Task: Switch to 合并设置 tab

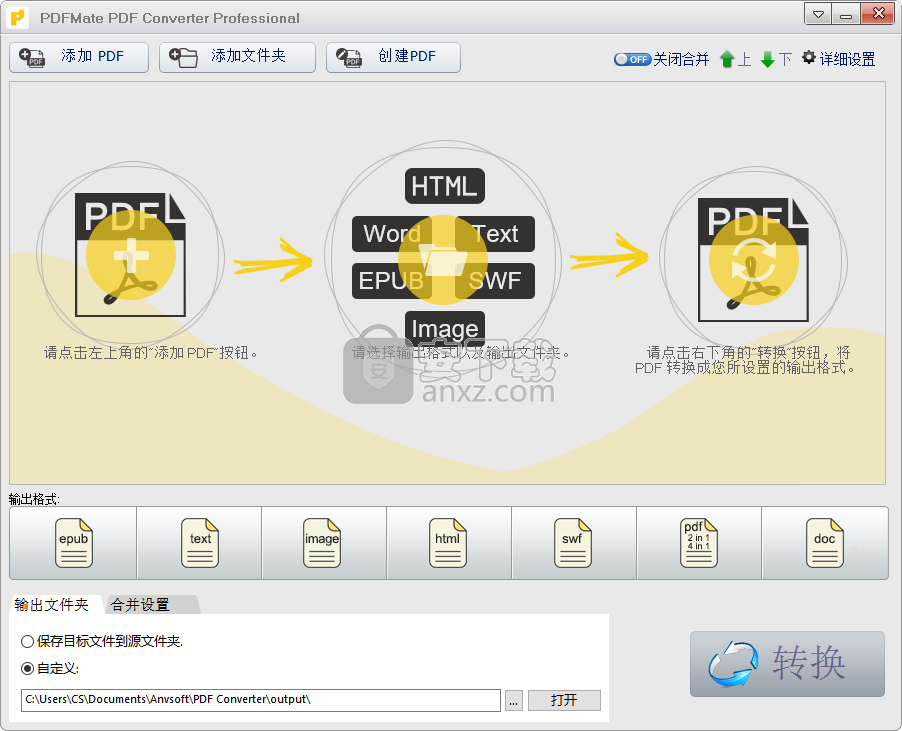Action: click(x=151, y=604)
